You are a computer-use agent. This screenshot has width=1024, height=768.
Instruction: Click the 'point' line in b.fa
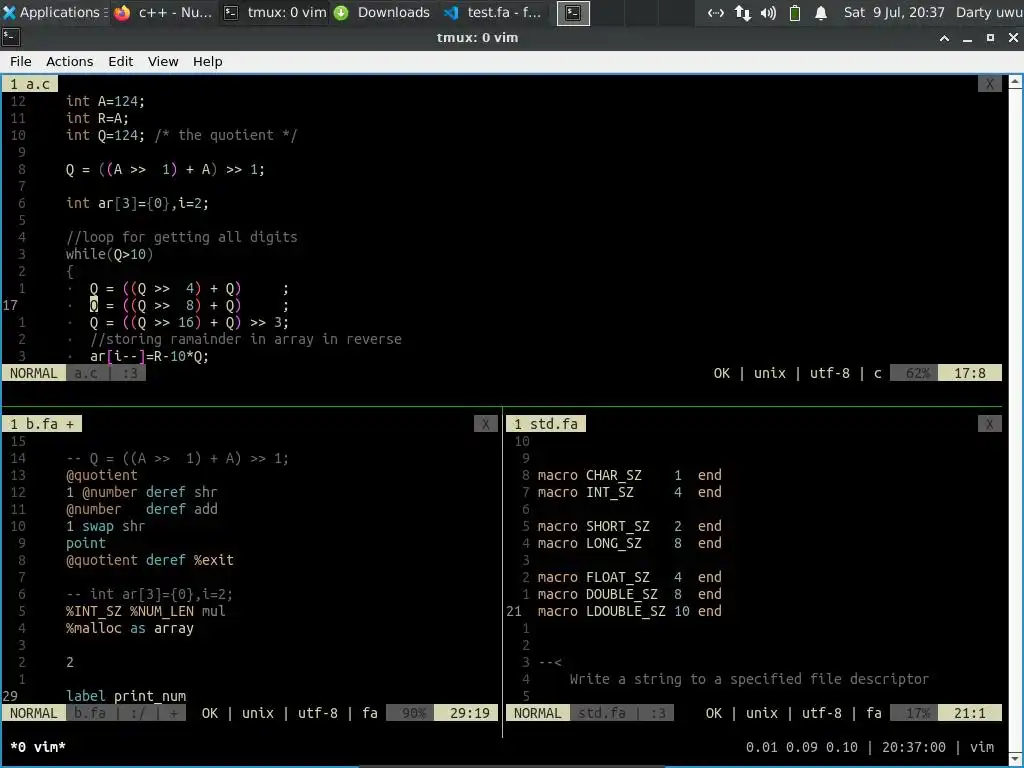(86, 543)
